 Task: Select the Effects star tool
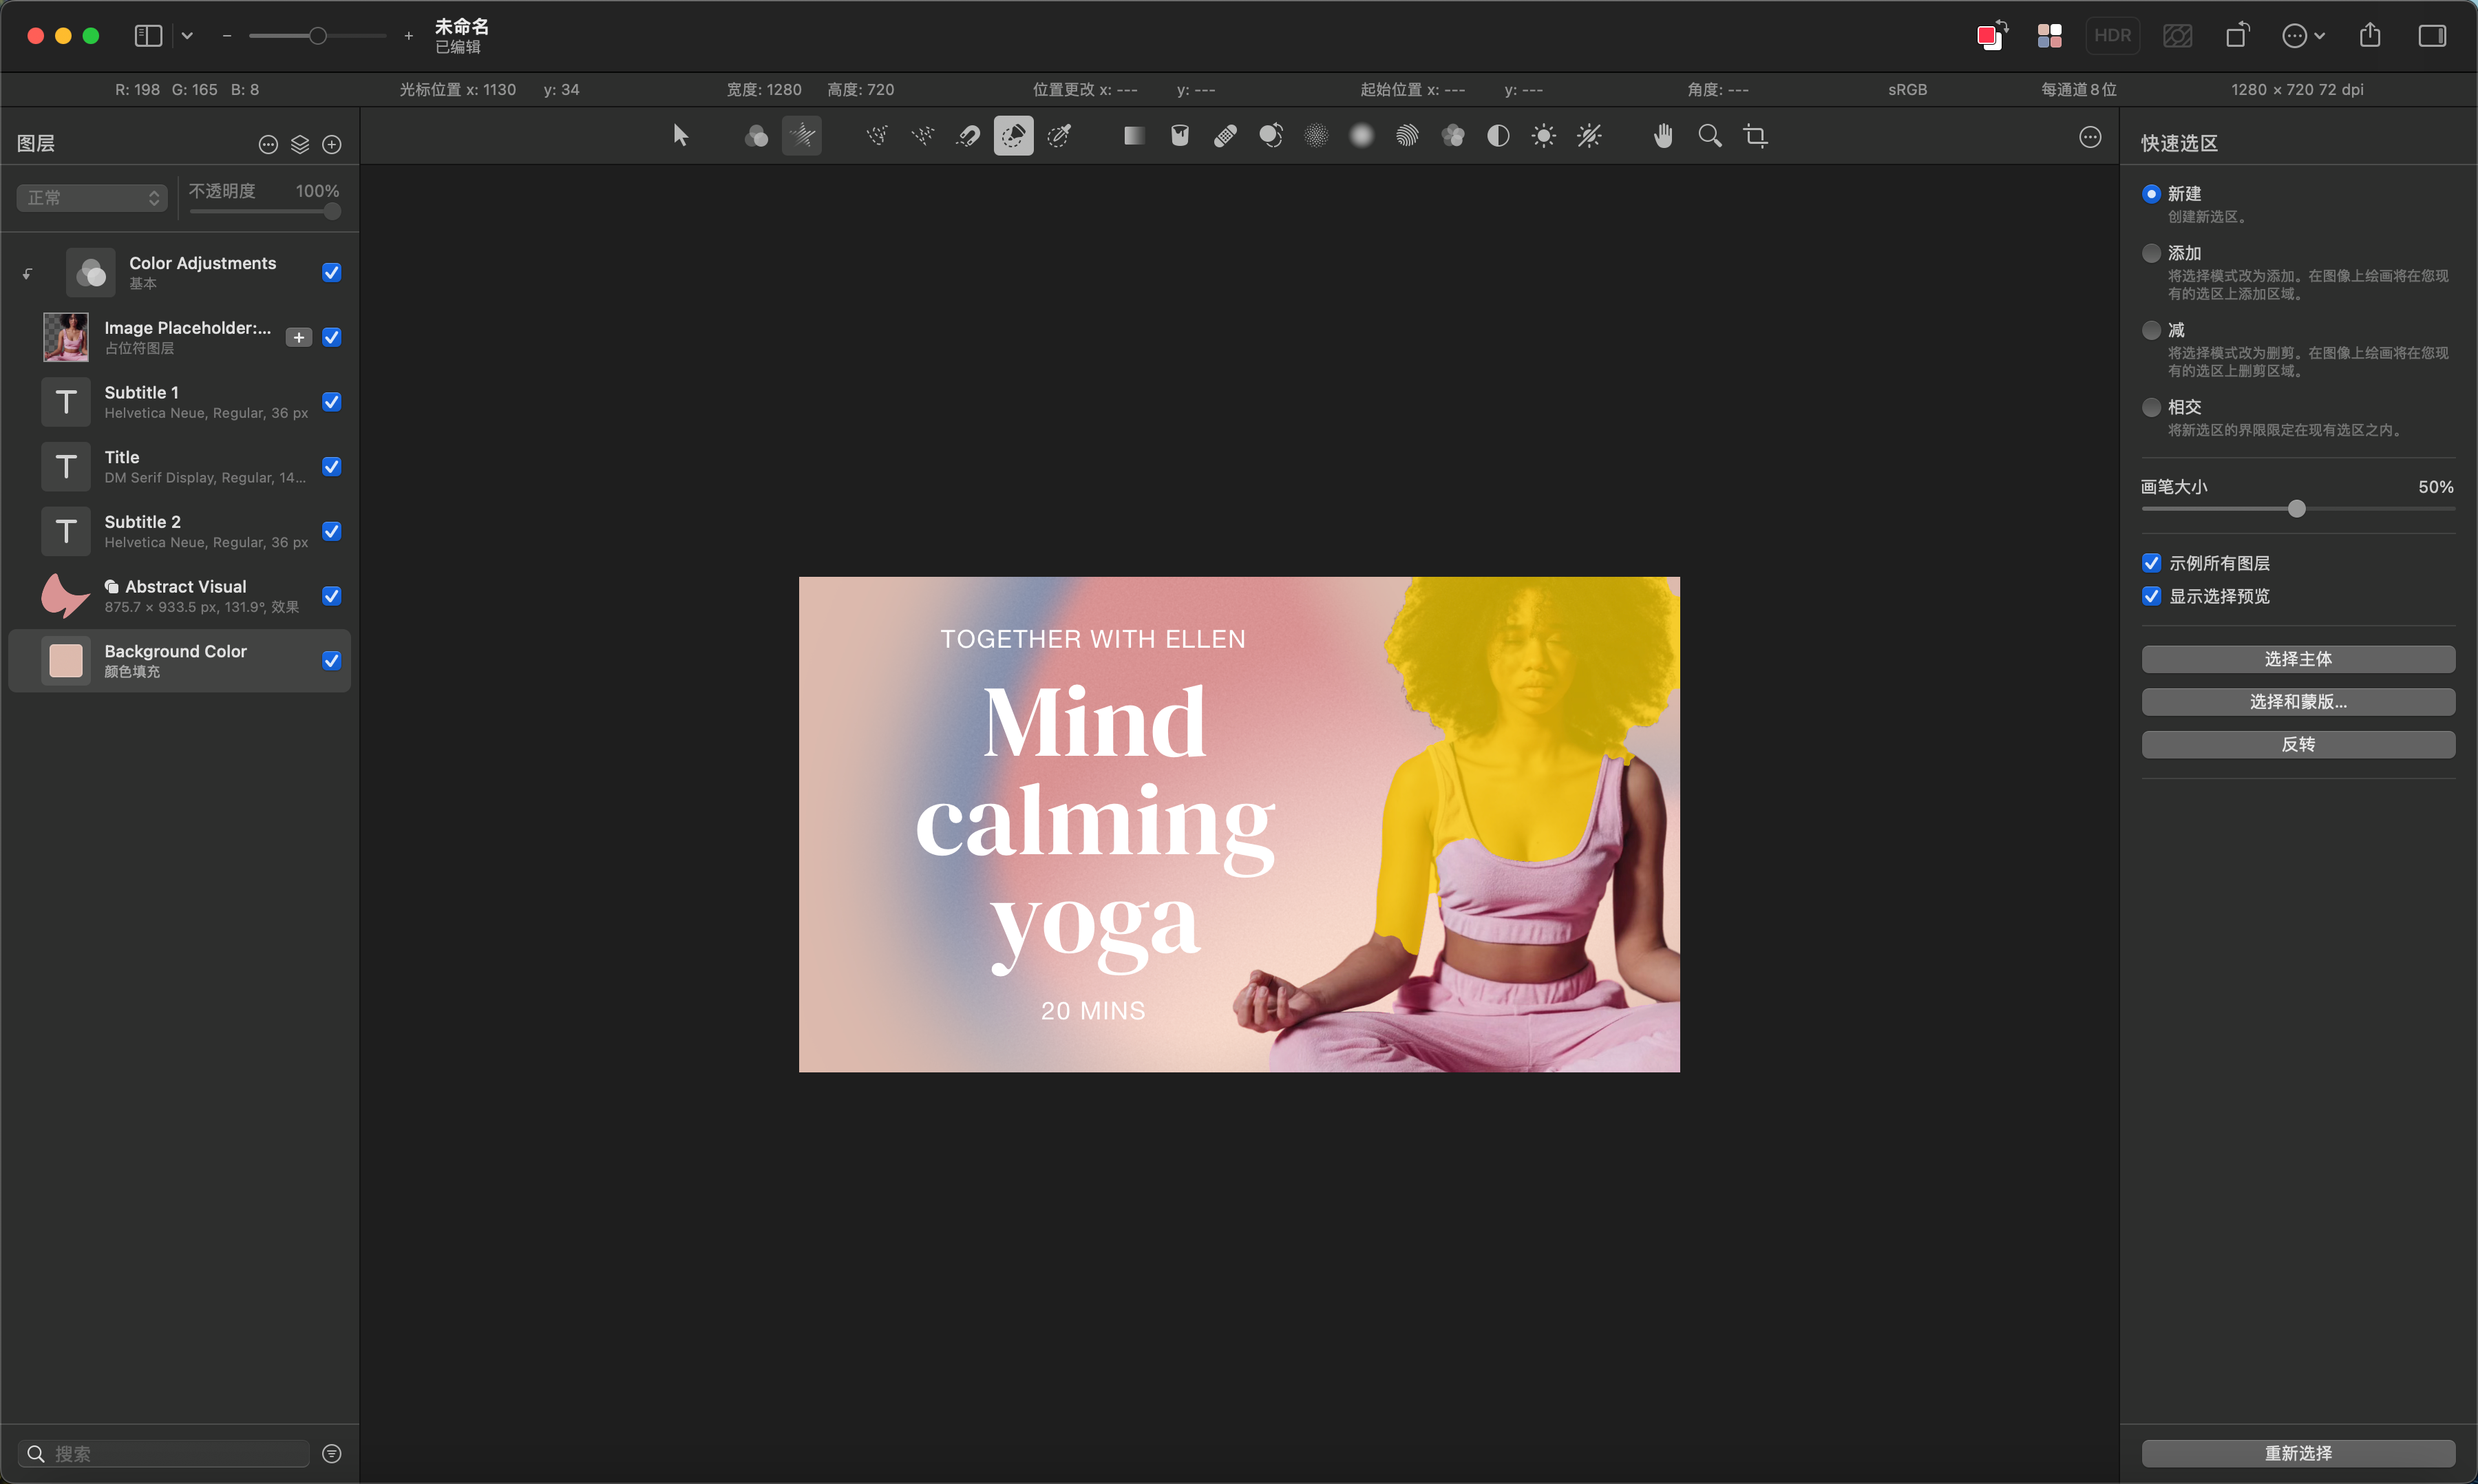click(802, 135)
